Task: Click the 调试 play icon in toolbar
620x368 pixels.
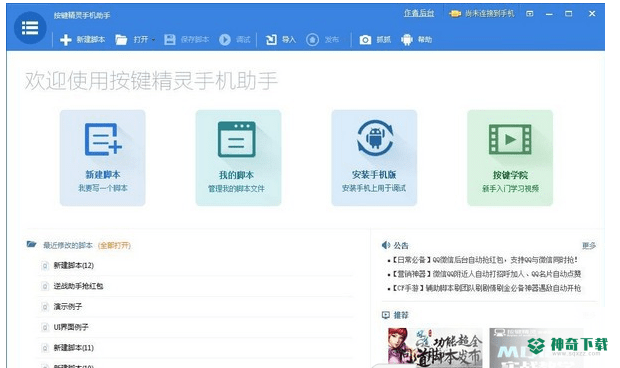Action: pos(225,40)
